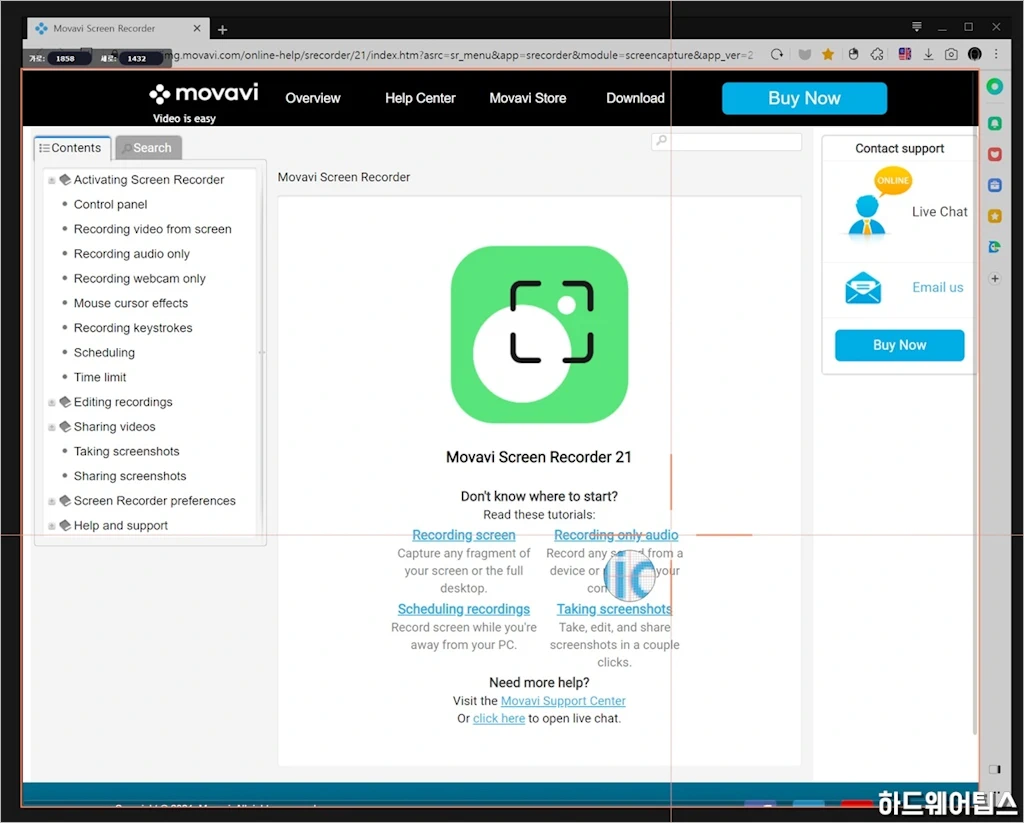Open the round profile avatar icon
Viewport: 1024px width, 823px height.
click(x=974, y=54)
